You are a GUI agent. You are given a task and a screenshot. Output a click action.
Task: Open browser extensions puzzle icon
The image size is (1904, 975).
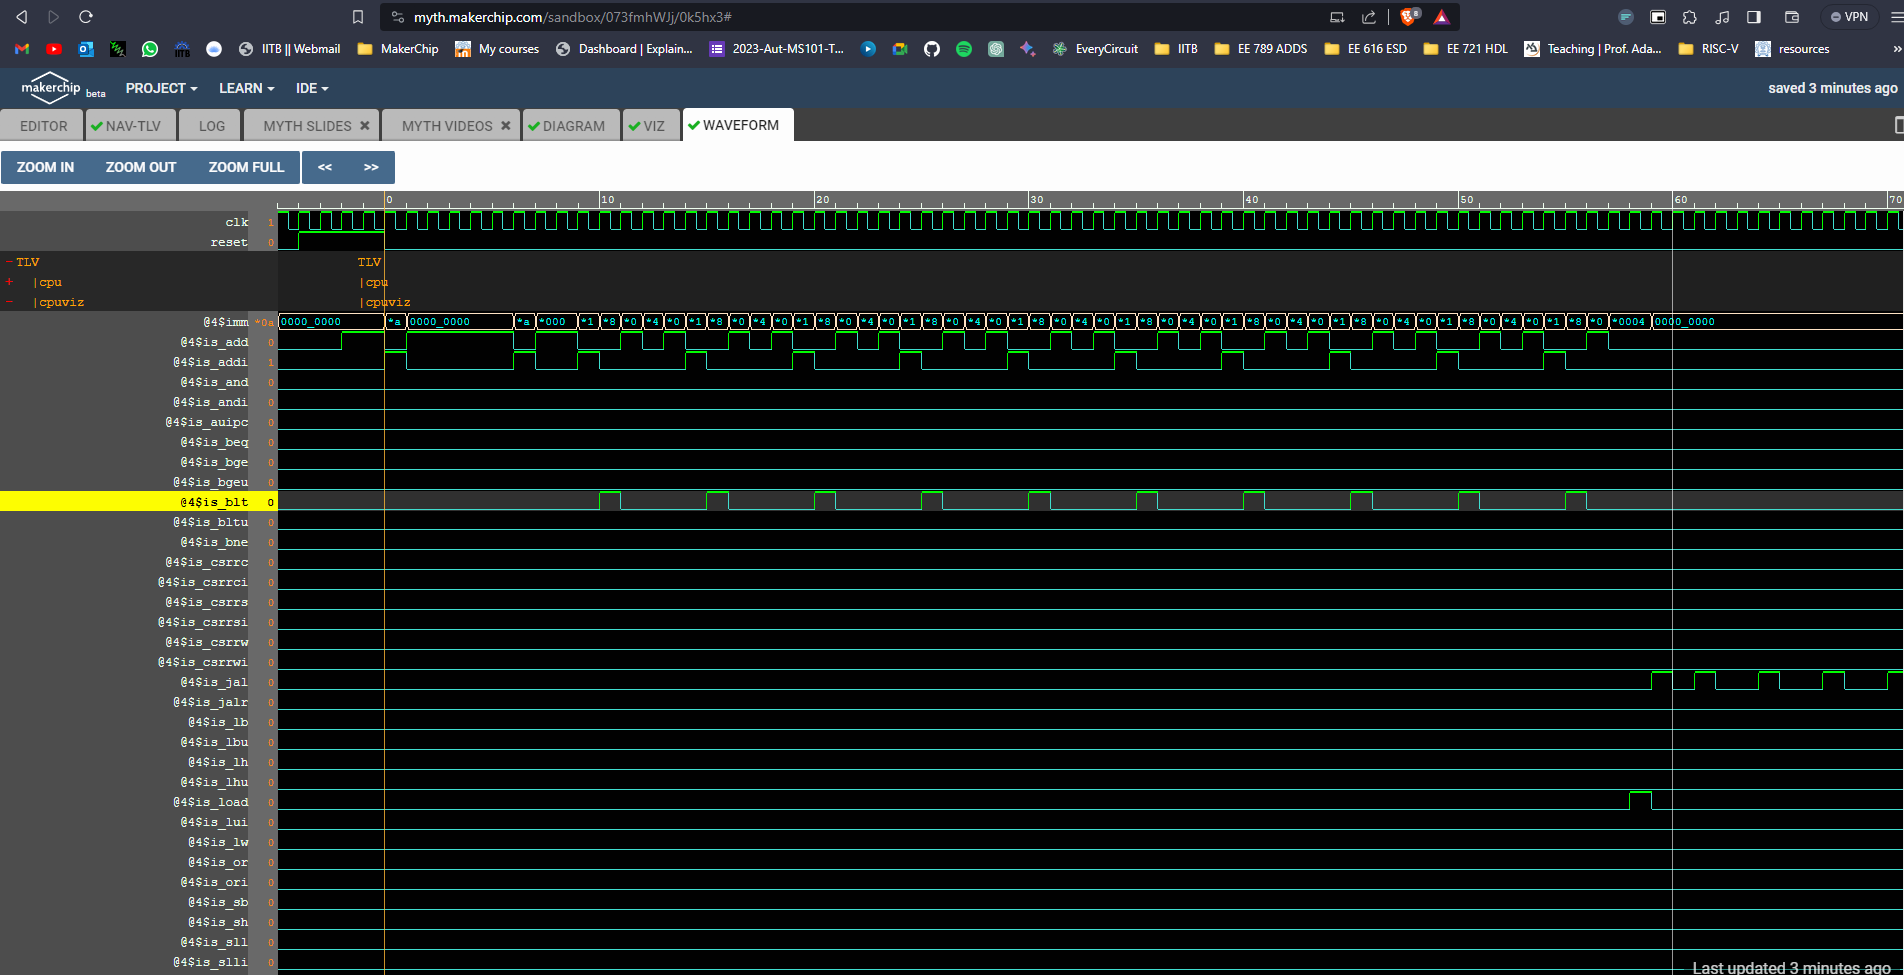coord(1690,17)
